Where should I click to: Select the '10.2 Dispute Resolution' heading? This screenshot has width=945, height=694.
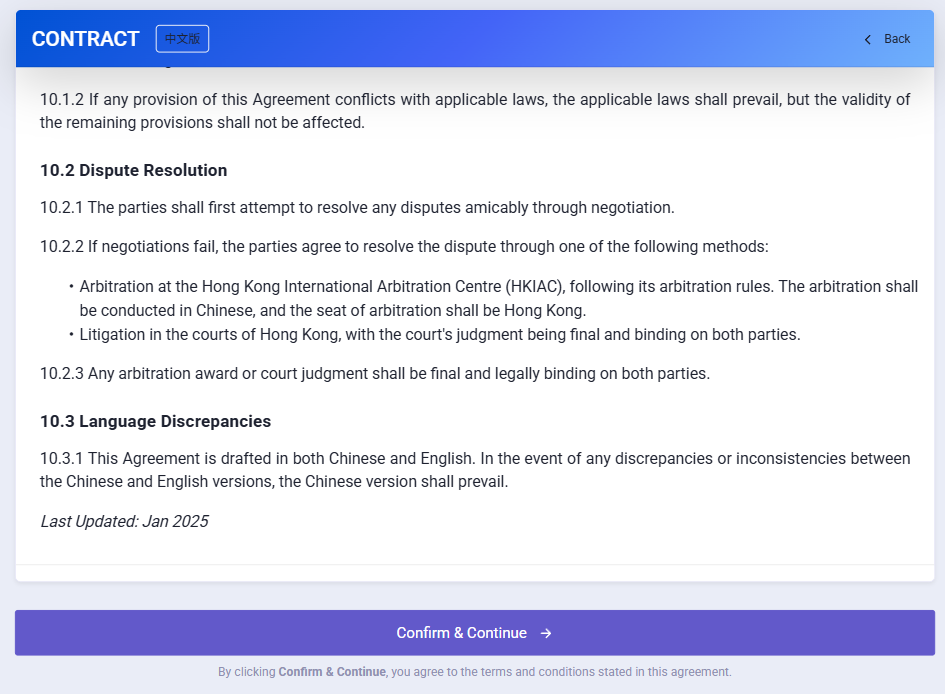(x=133, y=170)
